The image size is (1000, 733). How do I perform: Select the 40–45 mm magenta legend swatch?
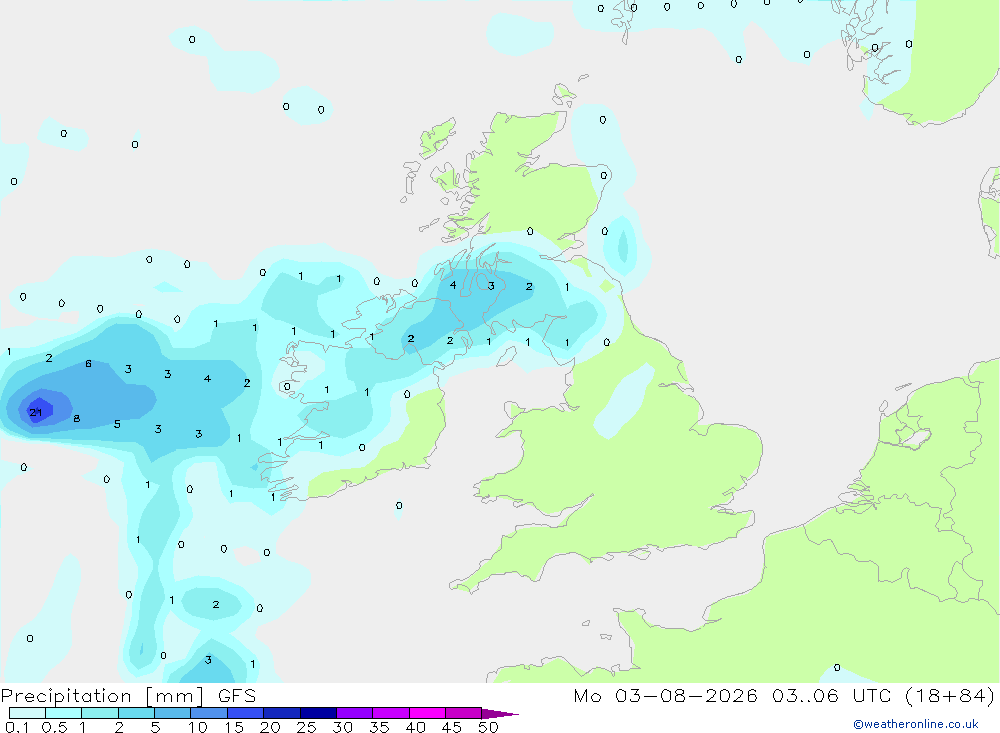(x=427, y=713)
